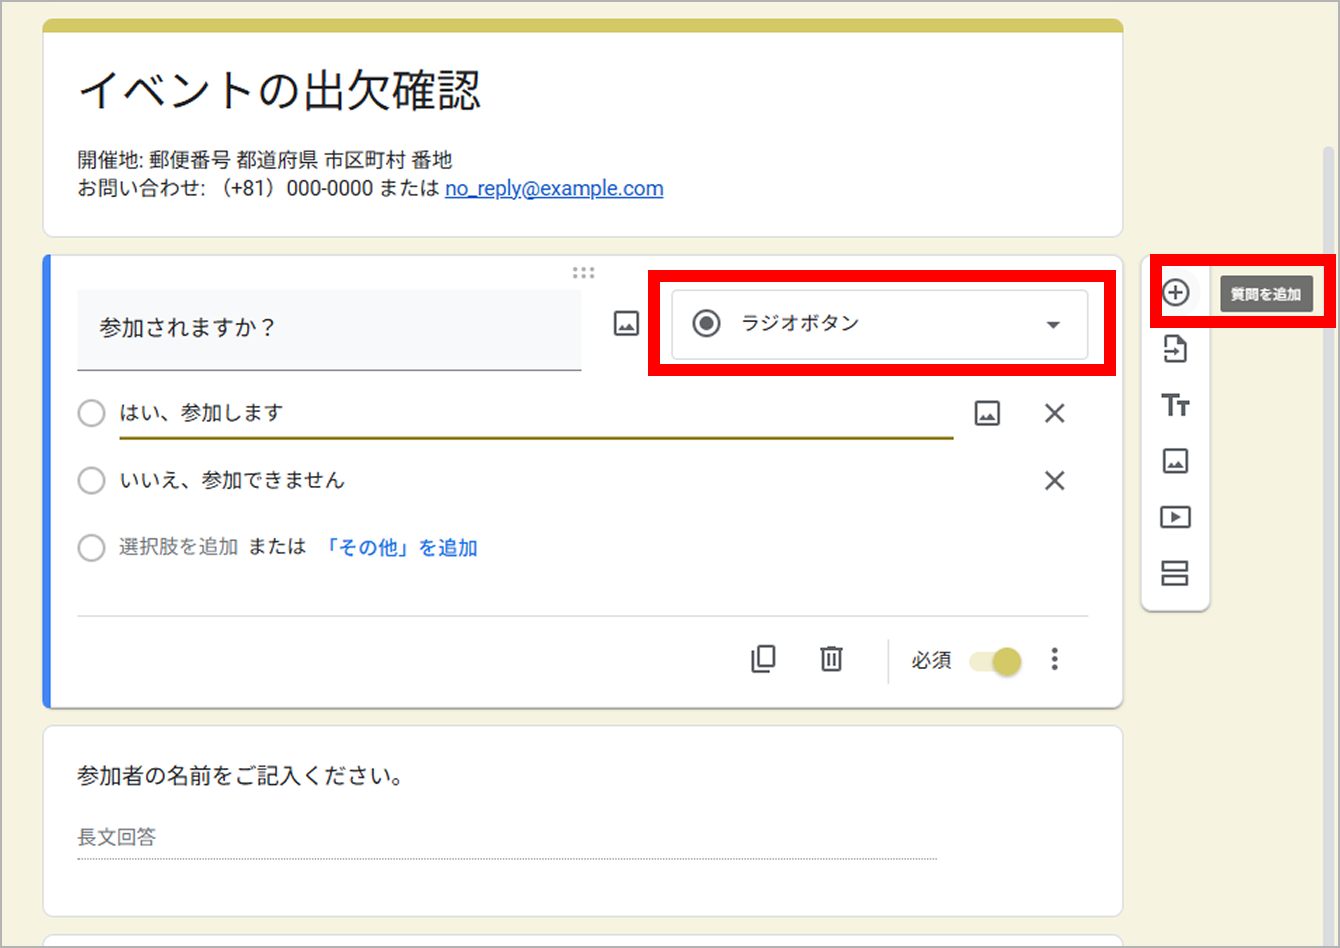Add image to the 'はい、参加します' option
The width and height of the screenshot is (1340, 948).
(x=987, y=413)
